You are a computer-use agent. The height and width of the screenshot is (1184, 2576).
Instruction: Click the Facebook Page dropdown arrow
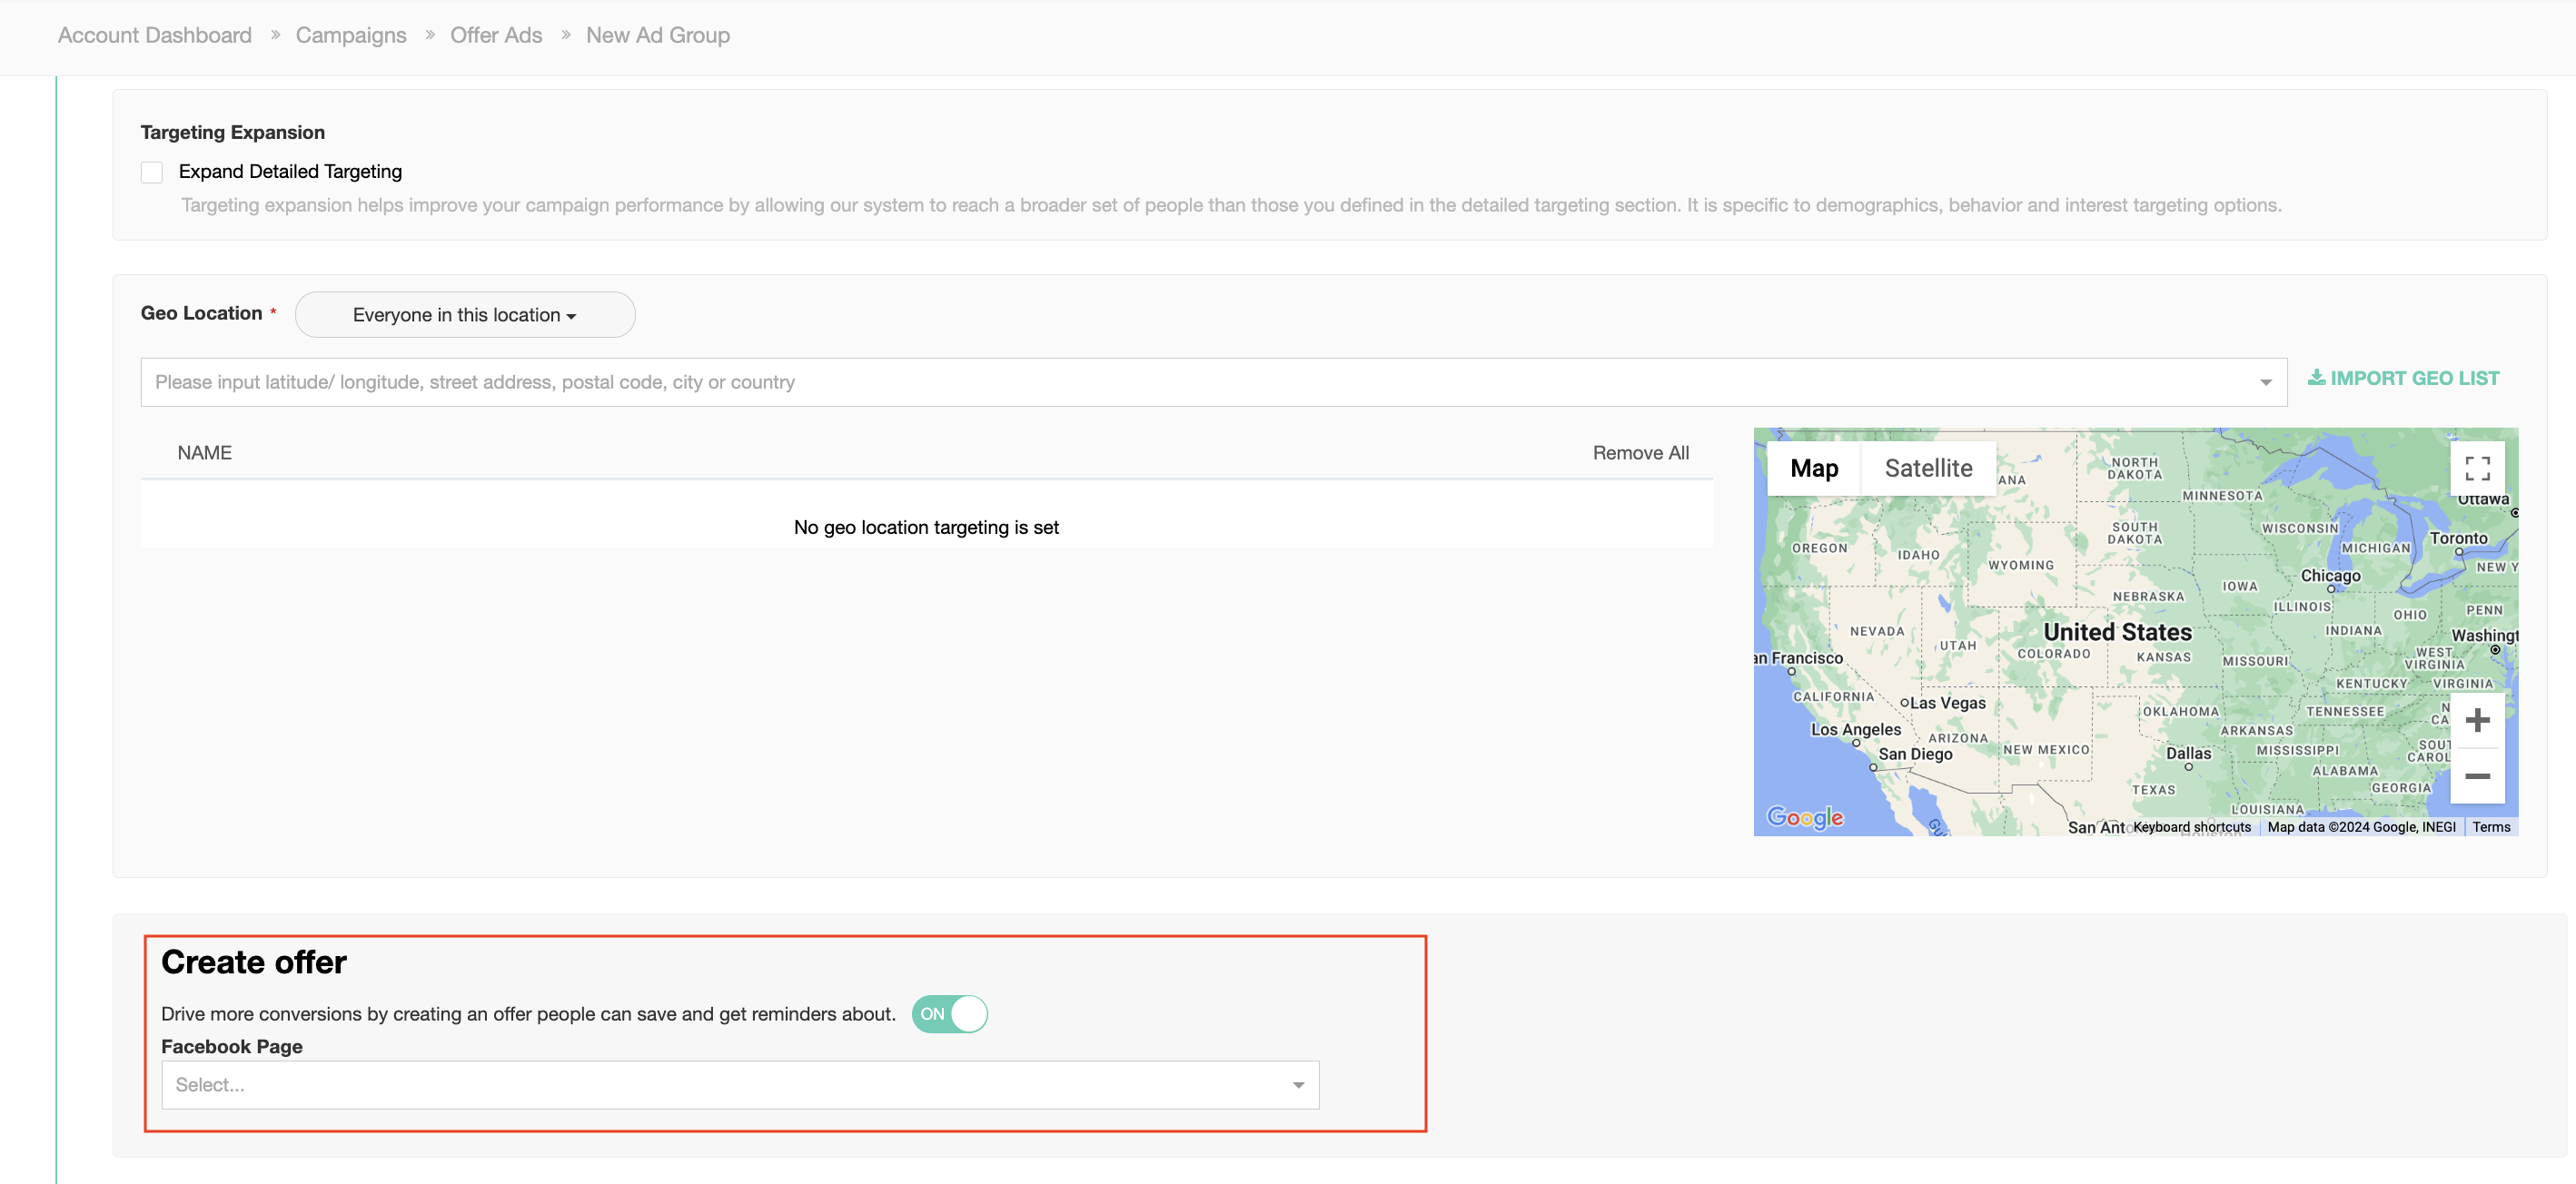[1298, 1085]
